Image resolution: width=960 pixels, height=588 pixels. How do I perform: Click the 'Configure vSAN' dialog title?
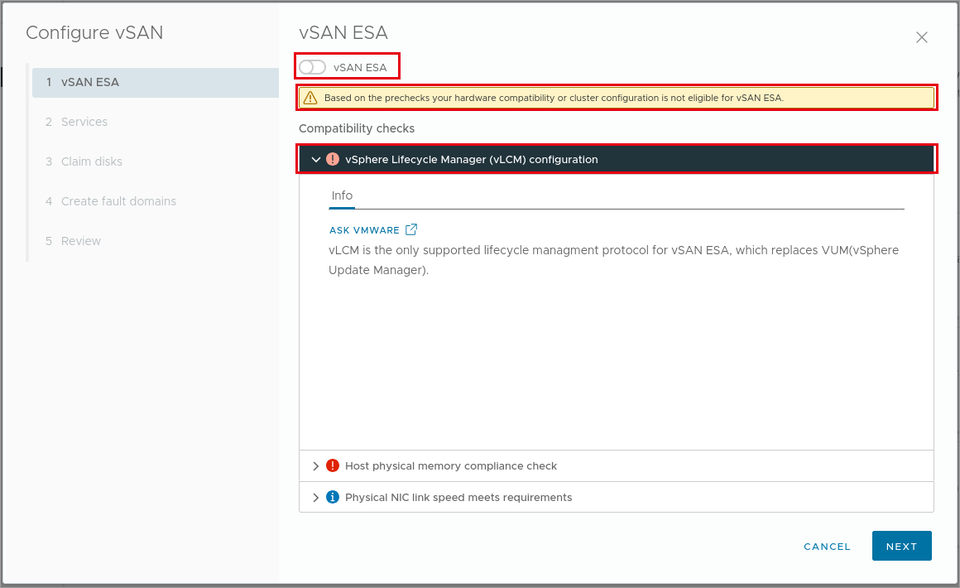pyautogui.click(x=94, y=32)
